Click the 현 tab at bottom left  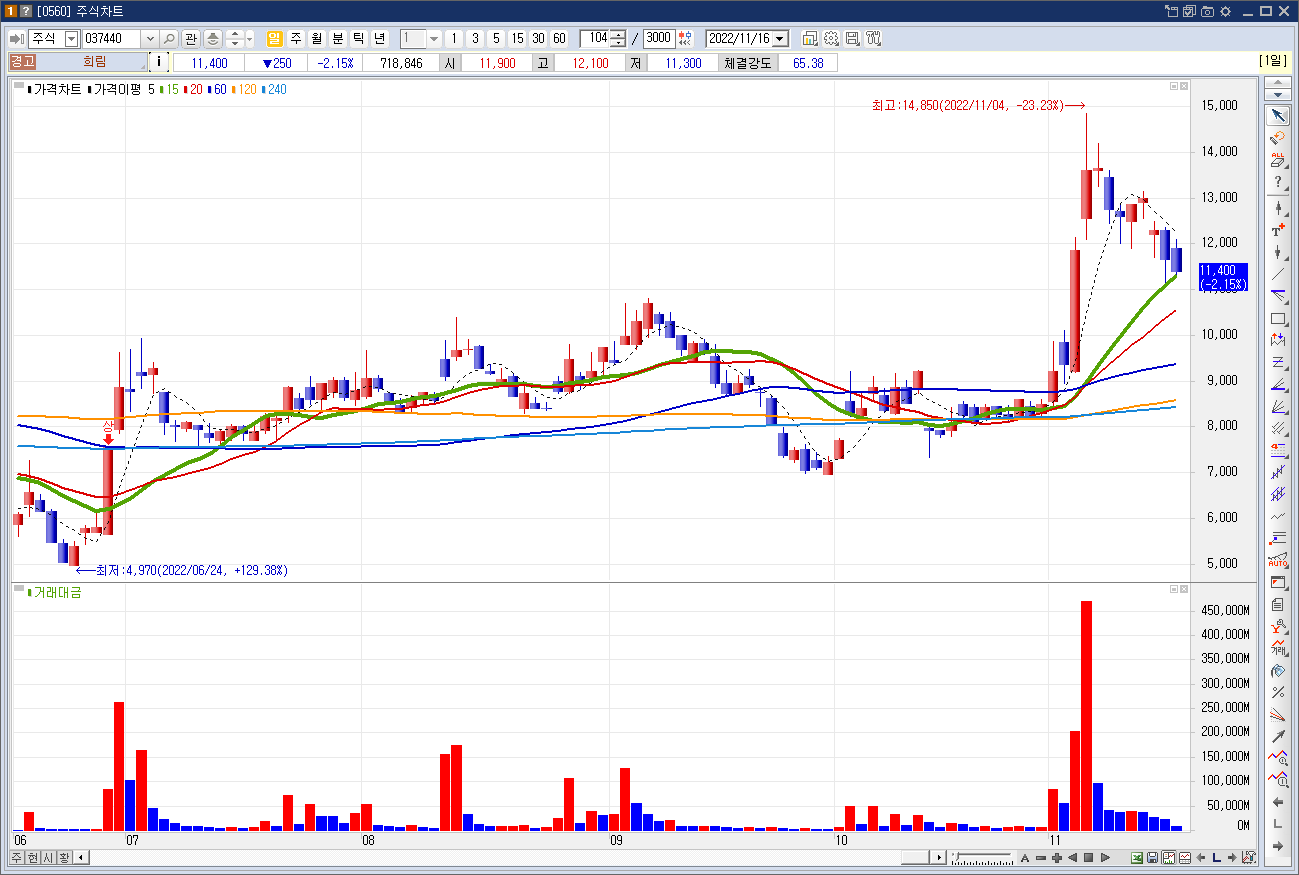pos(33,858)
